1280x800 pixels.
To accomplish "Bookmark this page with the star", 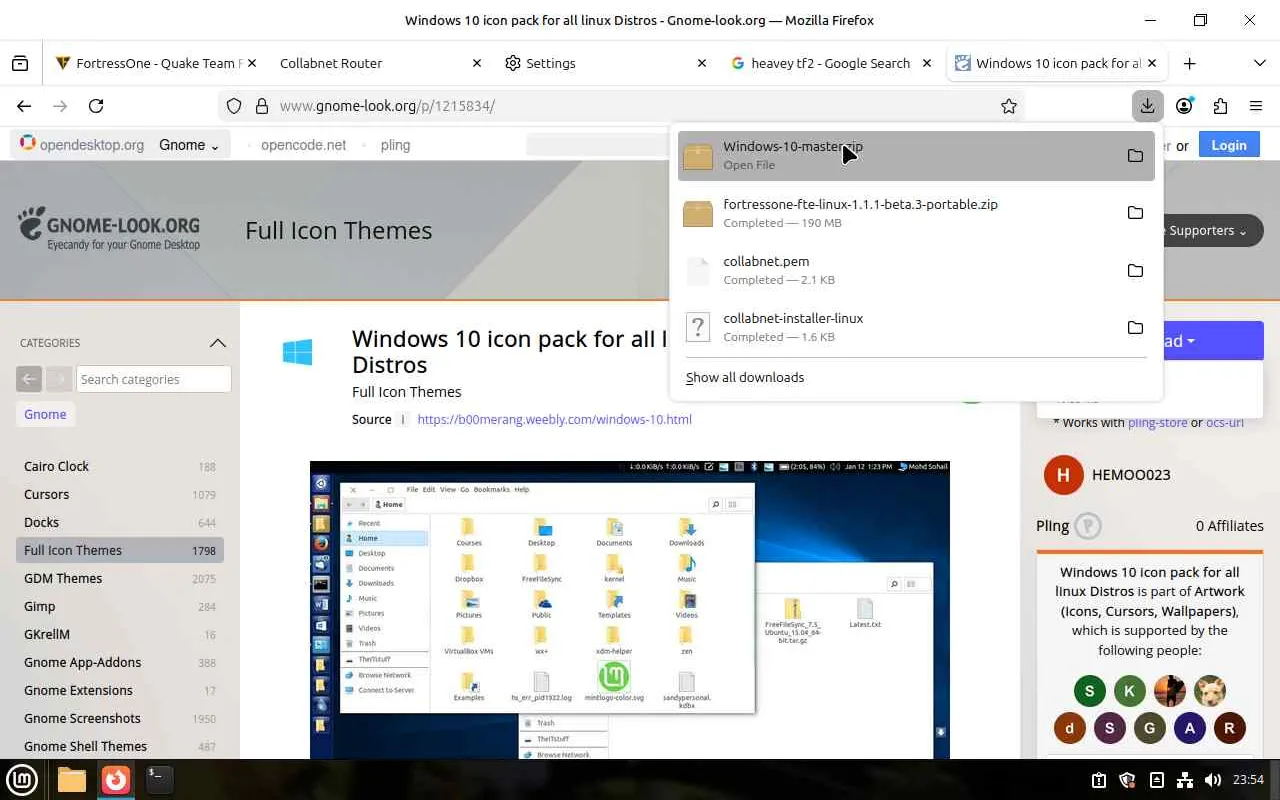I will (x=1009, y=106).
